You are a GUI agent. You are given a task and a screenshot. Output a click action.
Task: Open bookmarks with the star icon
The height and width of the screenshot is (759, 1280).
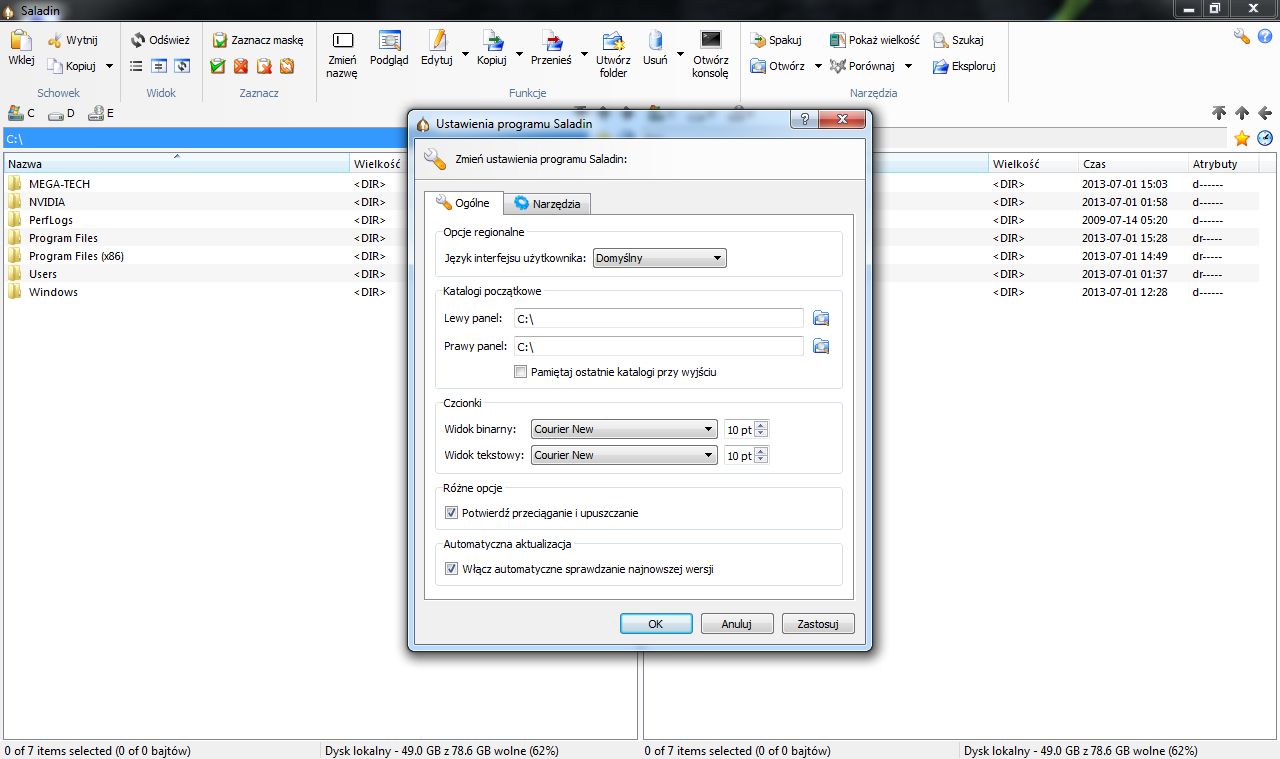(x=1242, y=138)
